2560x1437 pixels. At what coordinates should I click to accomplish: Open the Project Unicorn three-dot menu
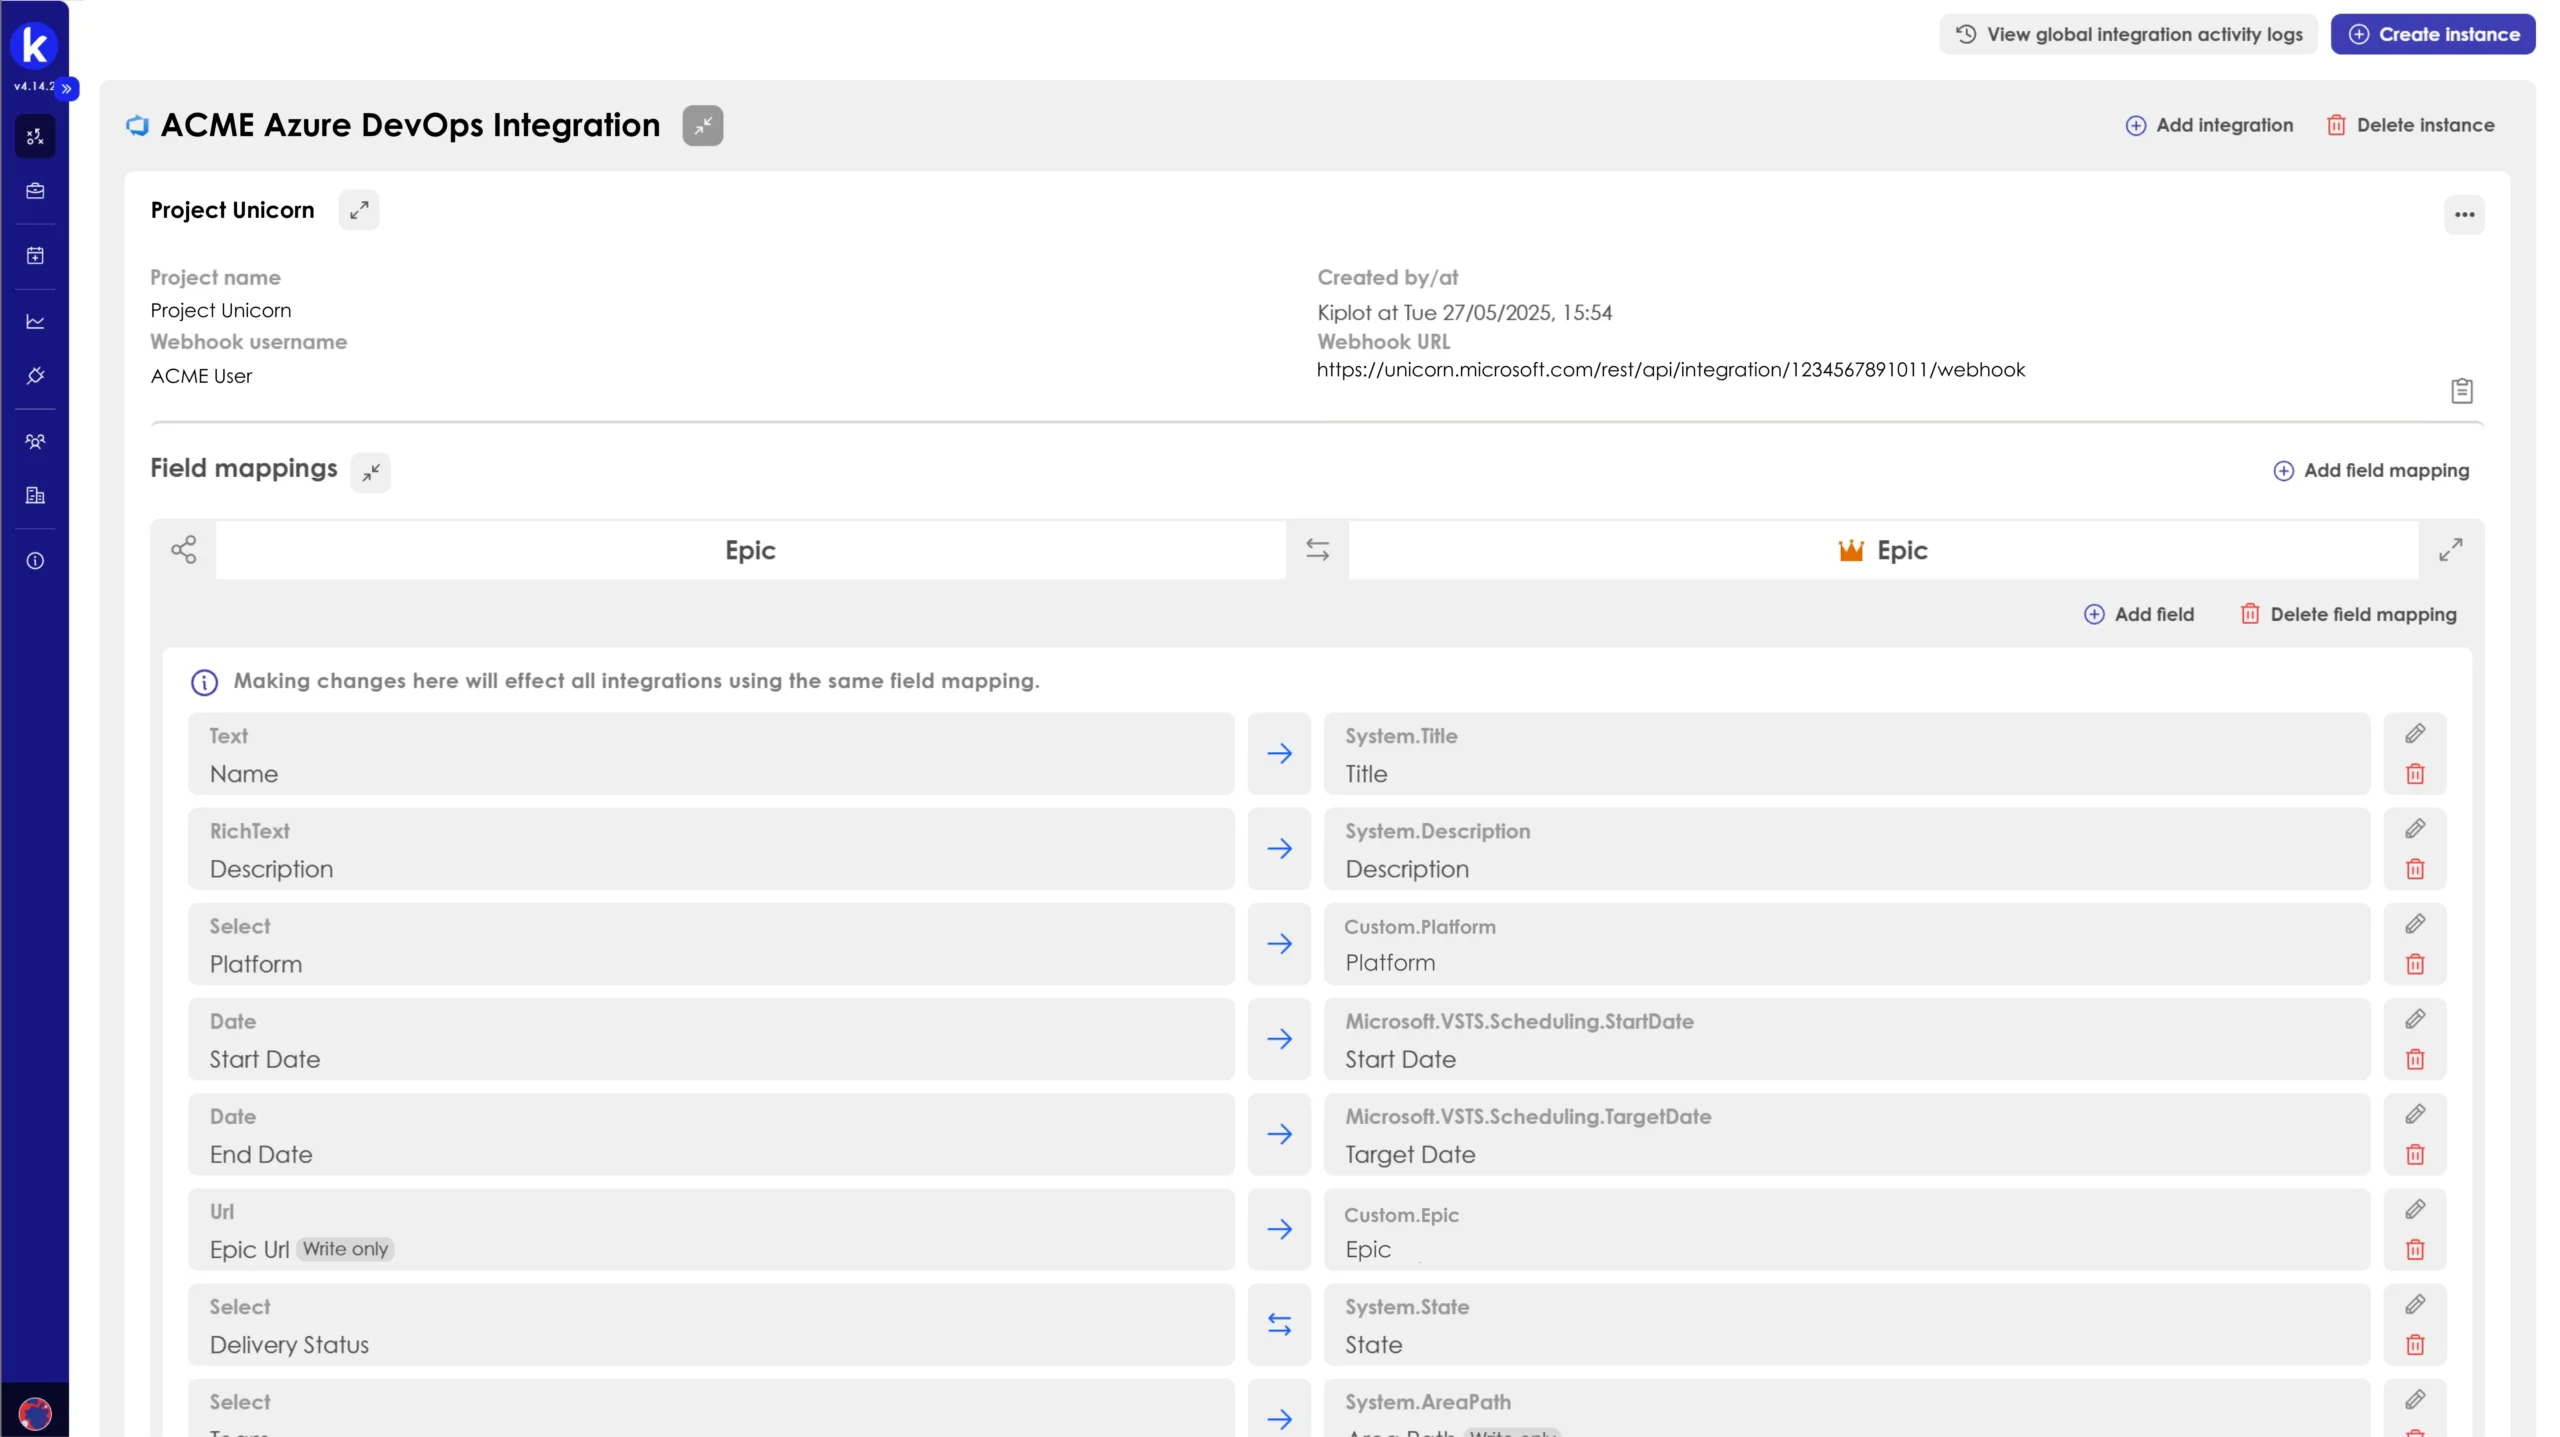[x=2464, y=215]
